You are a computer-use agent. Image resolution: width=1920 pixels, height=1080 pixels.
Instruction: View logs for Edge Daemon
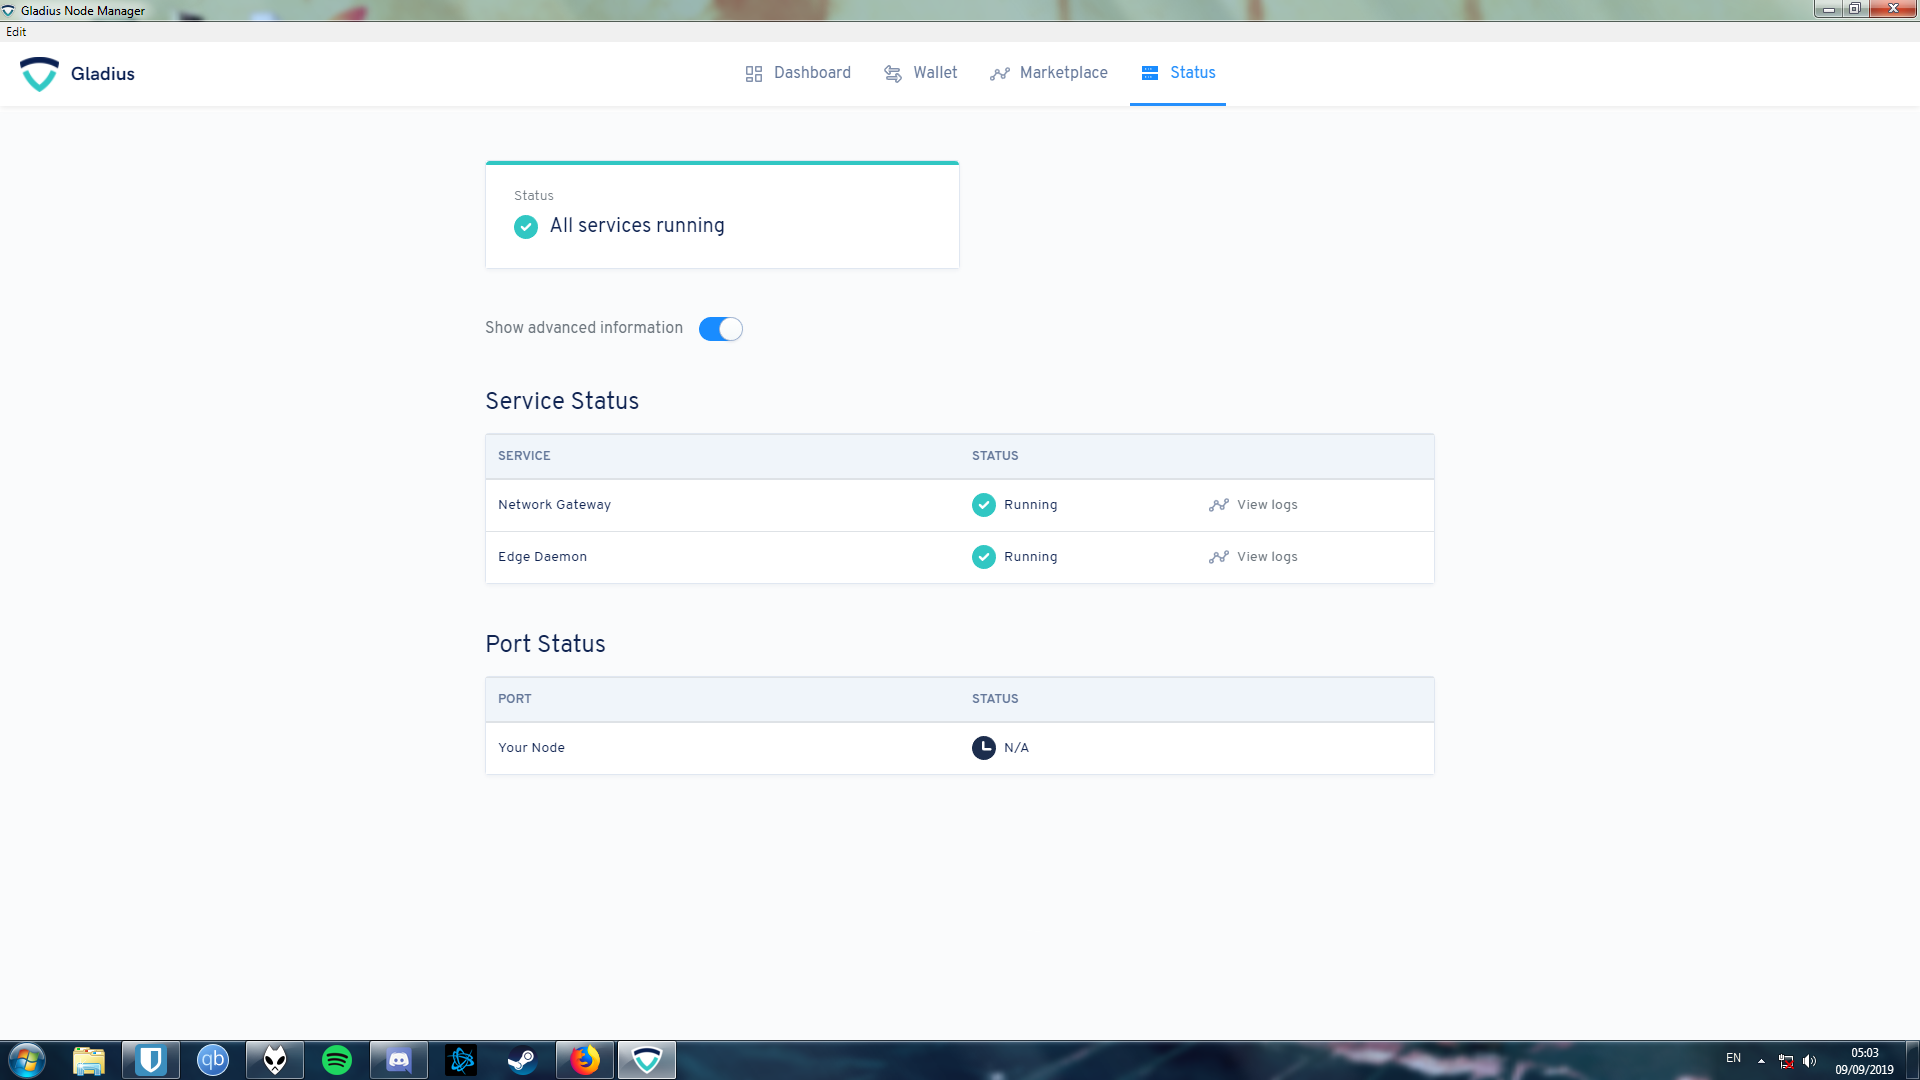pyautogui.click(x=1253, y=557)
